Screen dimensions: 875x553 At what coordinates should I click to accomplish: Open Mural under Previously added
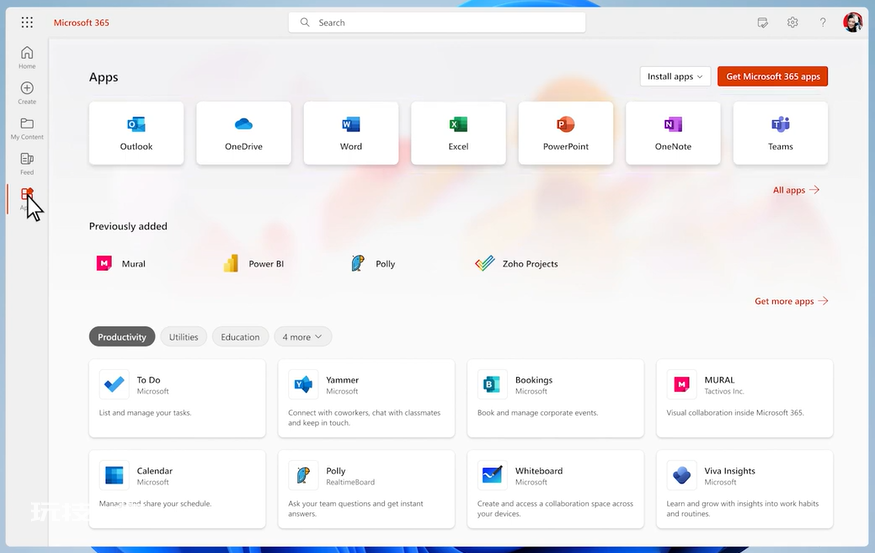121,263
